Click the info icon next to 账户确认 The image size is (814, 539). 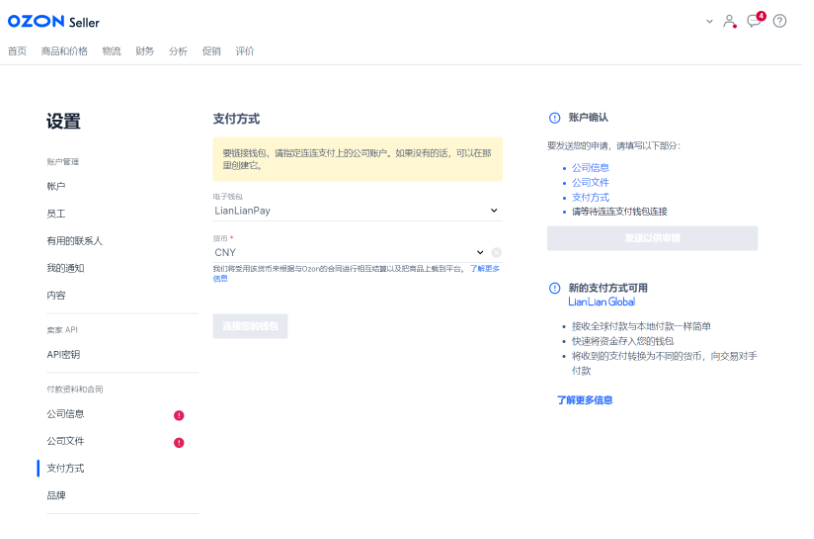(x=554, y=118)
